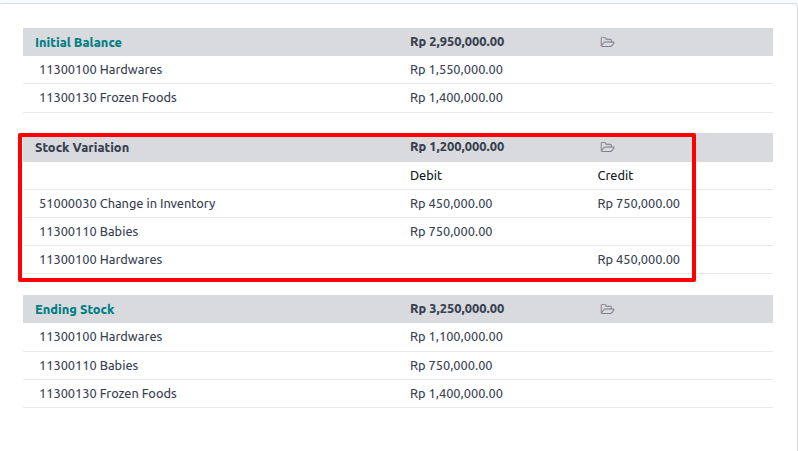Click the Rp 2,950,000.00 Initial Balance total
Image resolution: width=798 pixels, height=451 pixels.
(457, 42)
